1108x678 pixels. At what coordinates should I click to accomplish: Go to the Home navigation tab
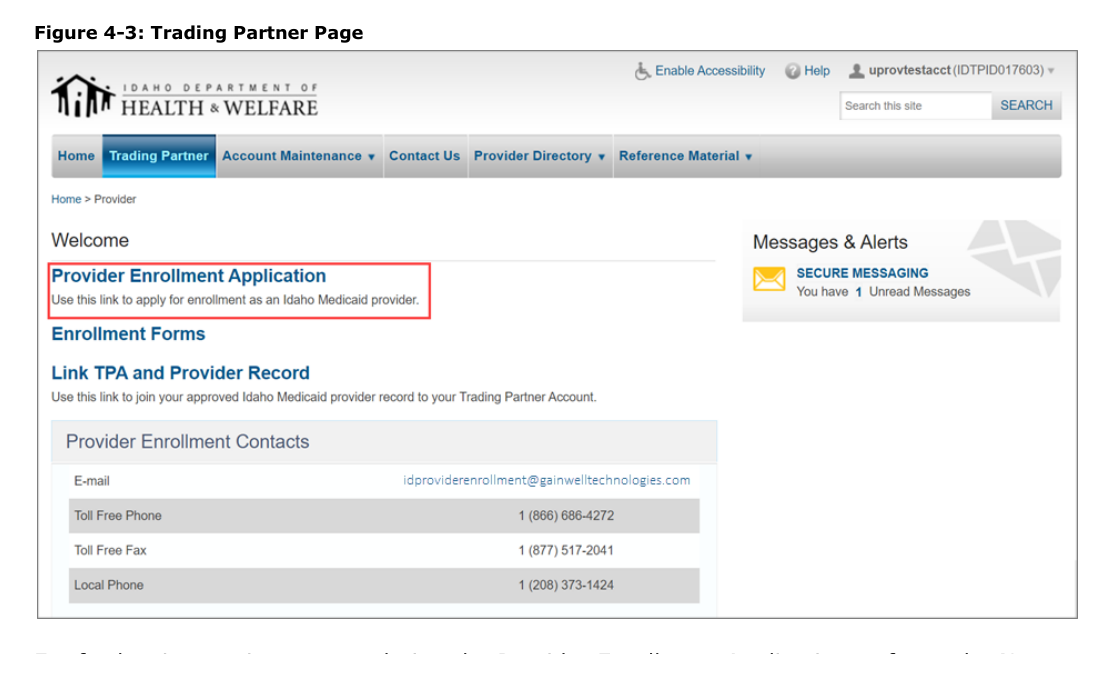click(76, 156)
